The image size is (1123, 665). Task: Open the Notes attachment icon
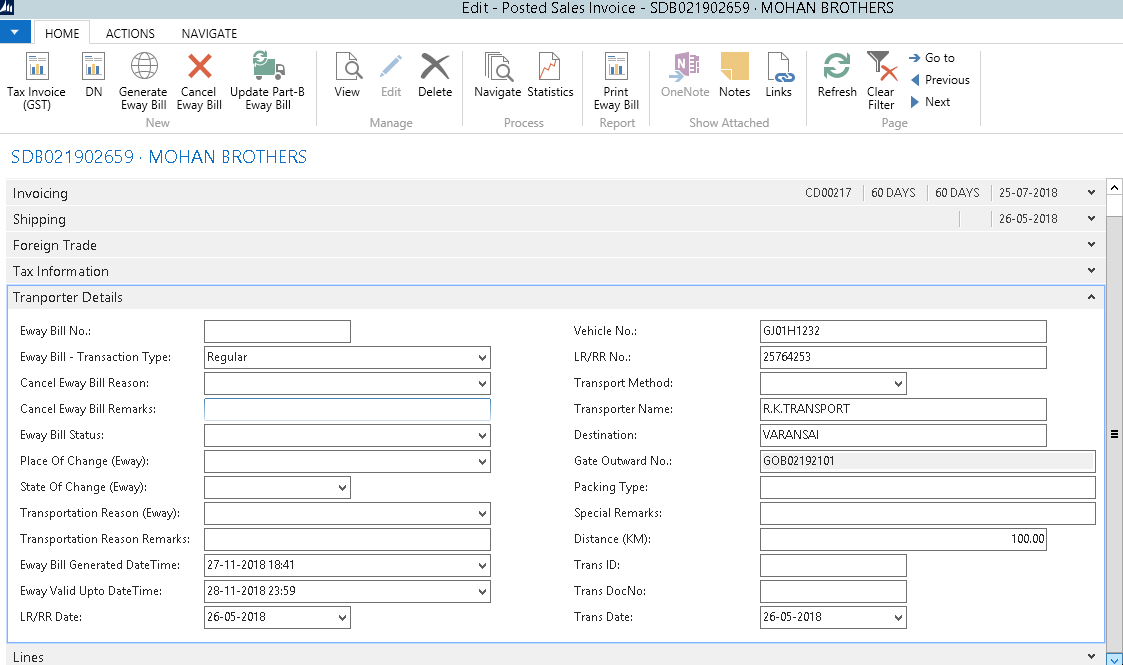click(x=734, y=68)
